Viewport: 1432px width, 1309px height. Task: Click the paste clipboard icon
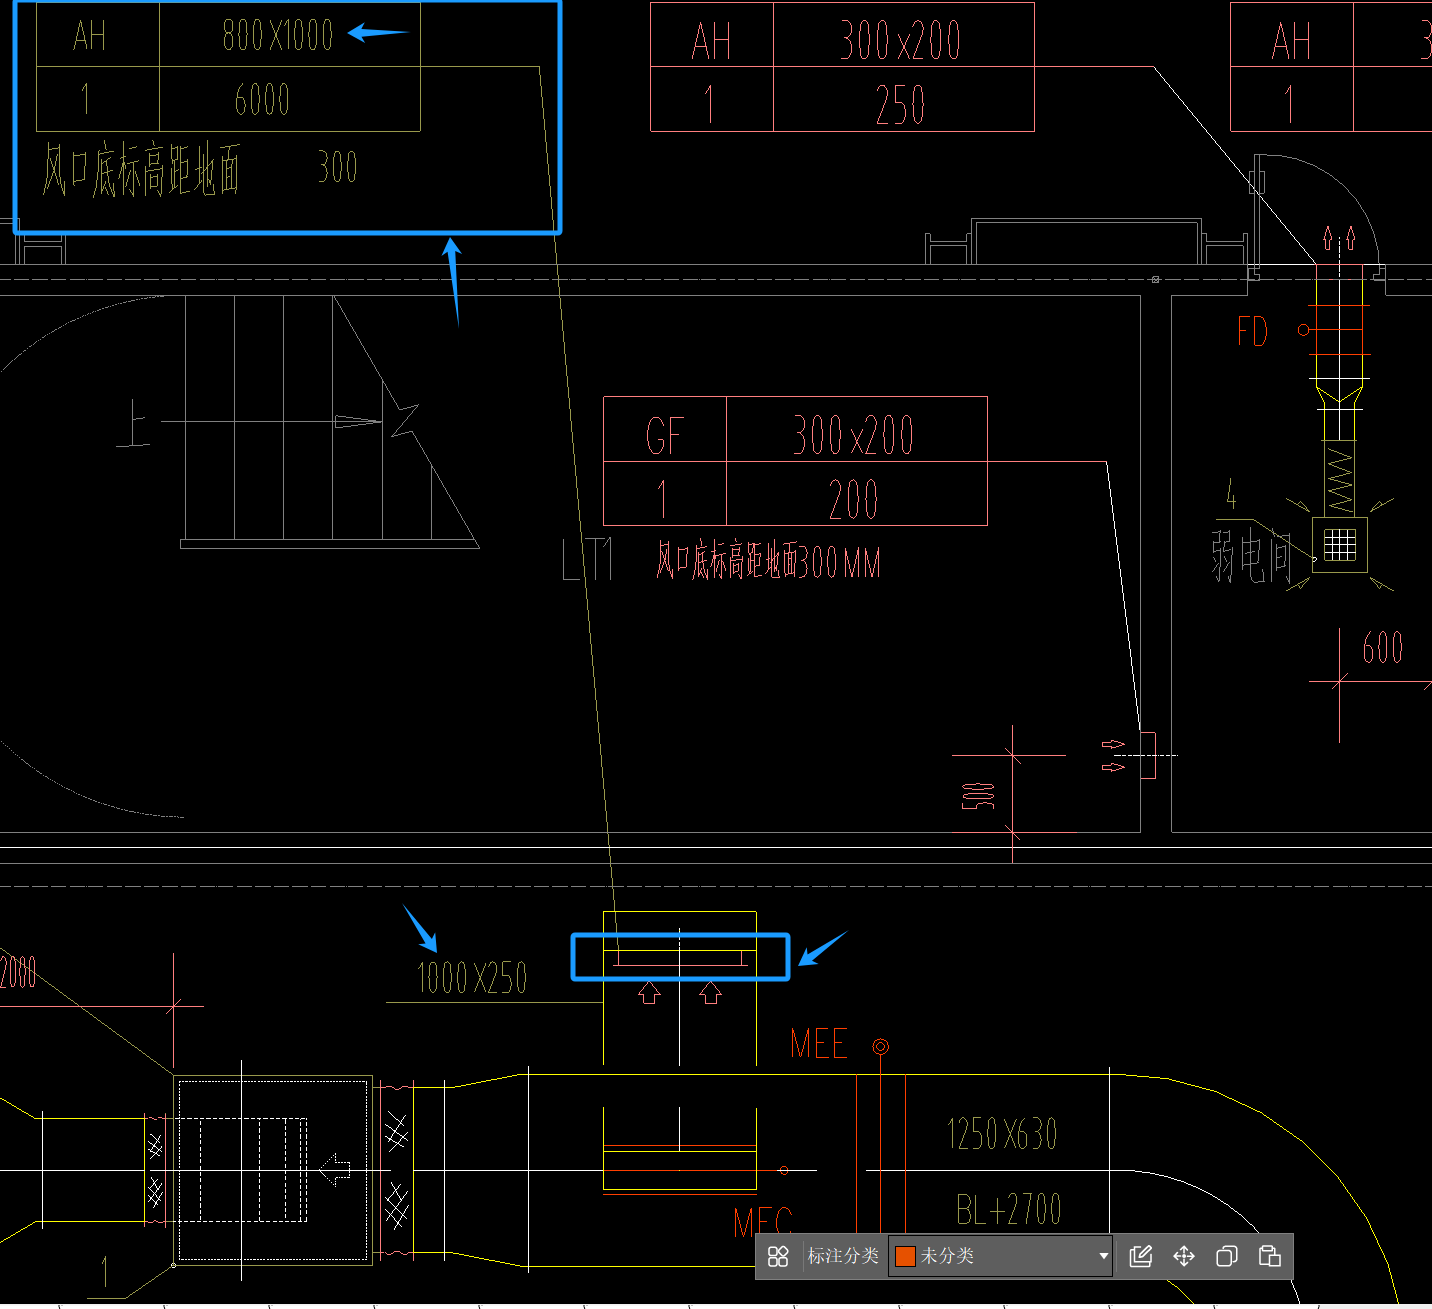1270,1256
